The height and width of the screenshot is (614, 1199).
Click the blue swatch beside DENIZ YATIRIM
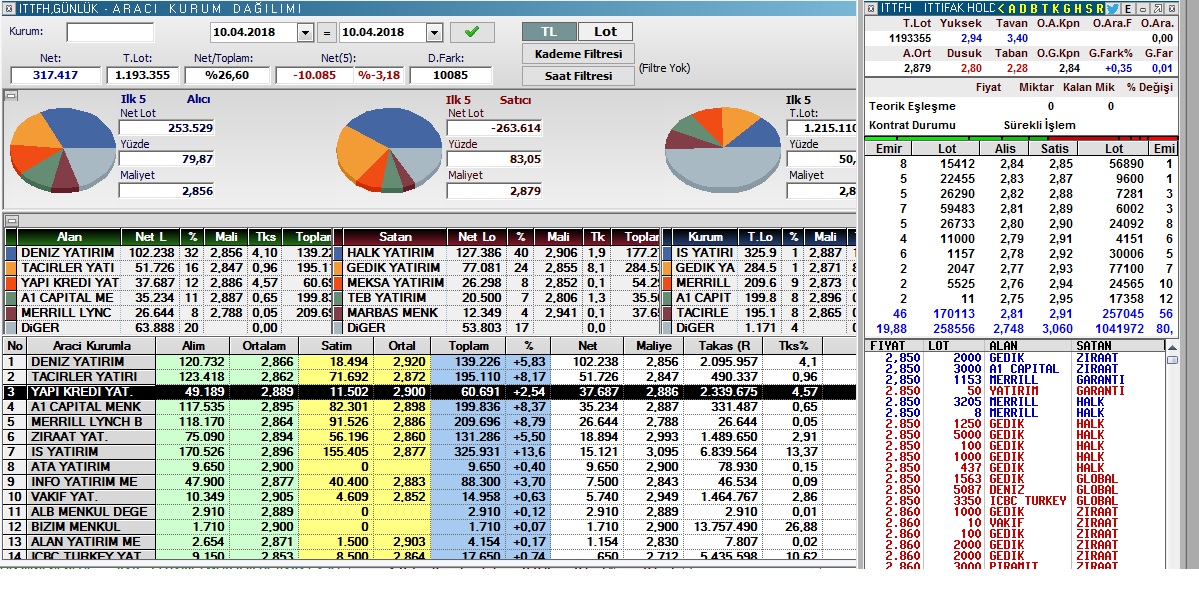click(x=11, y=253)
